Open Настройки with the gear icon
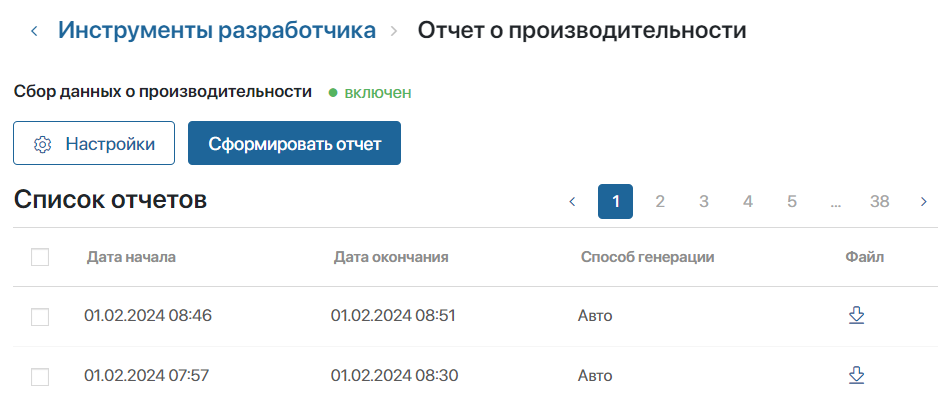This screenshot has height=397, width=938. [x=94, y=143]
